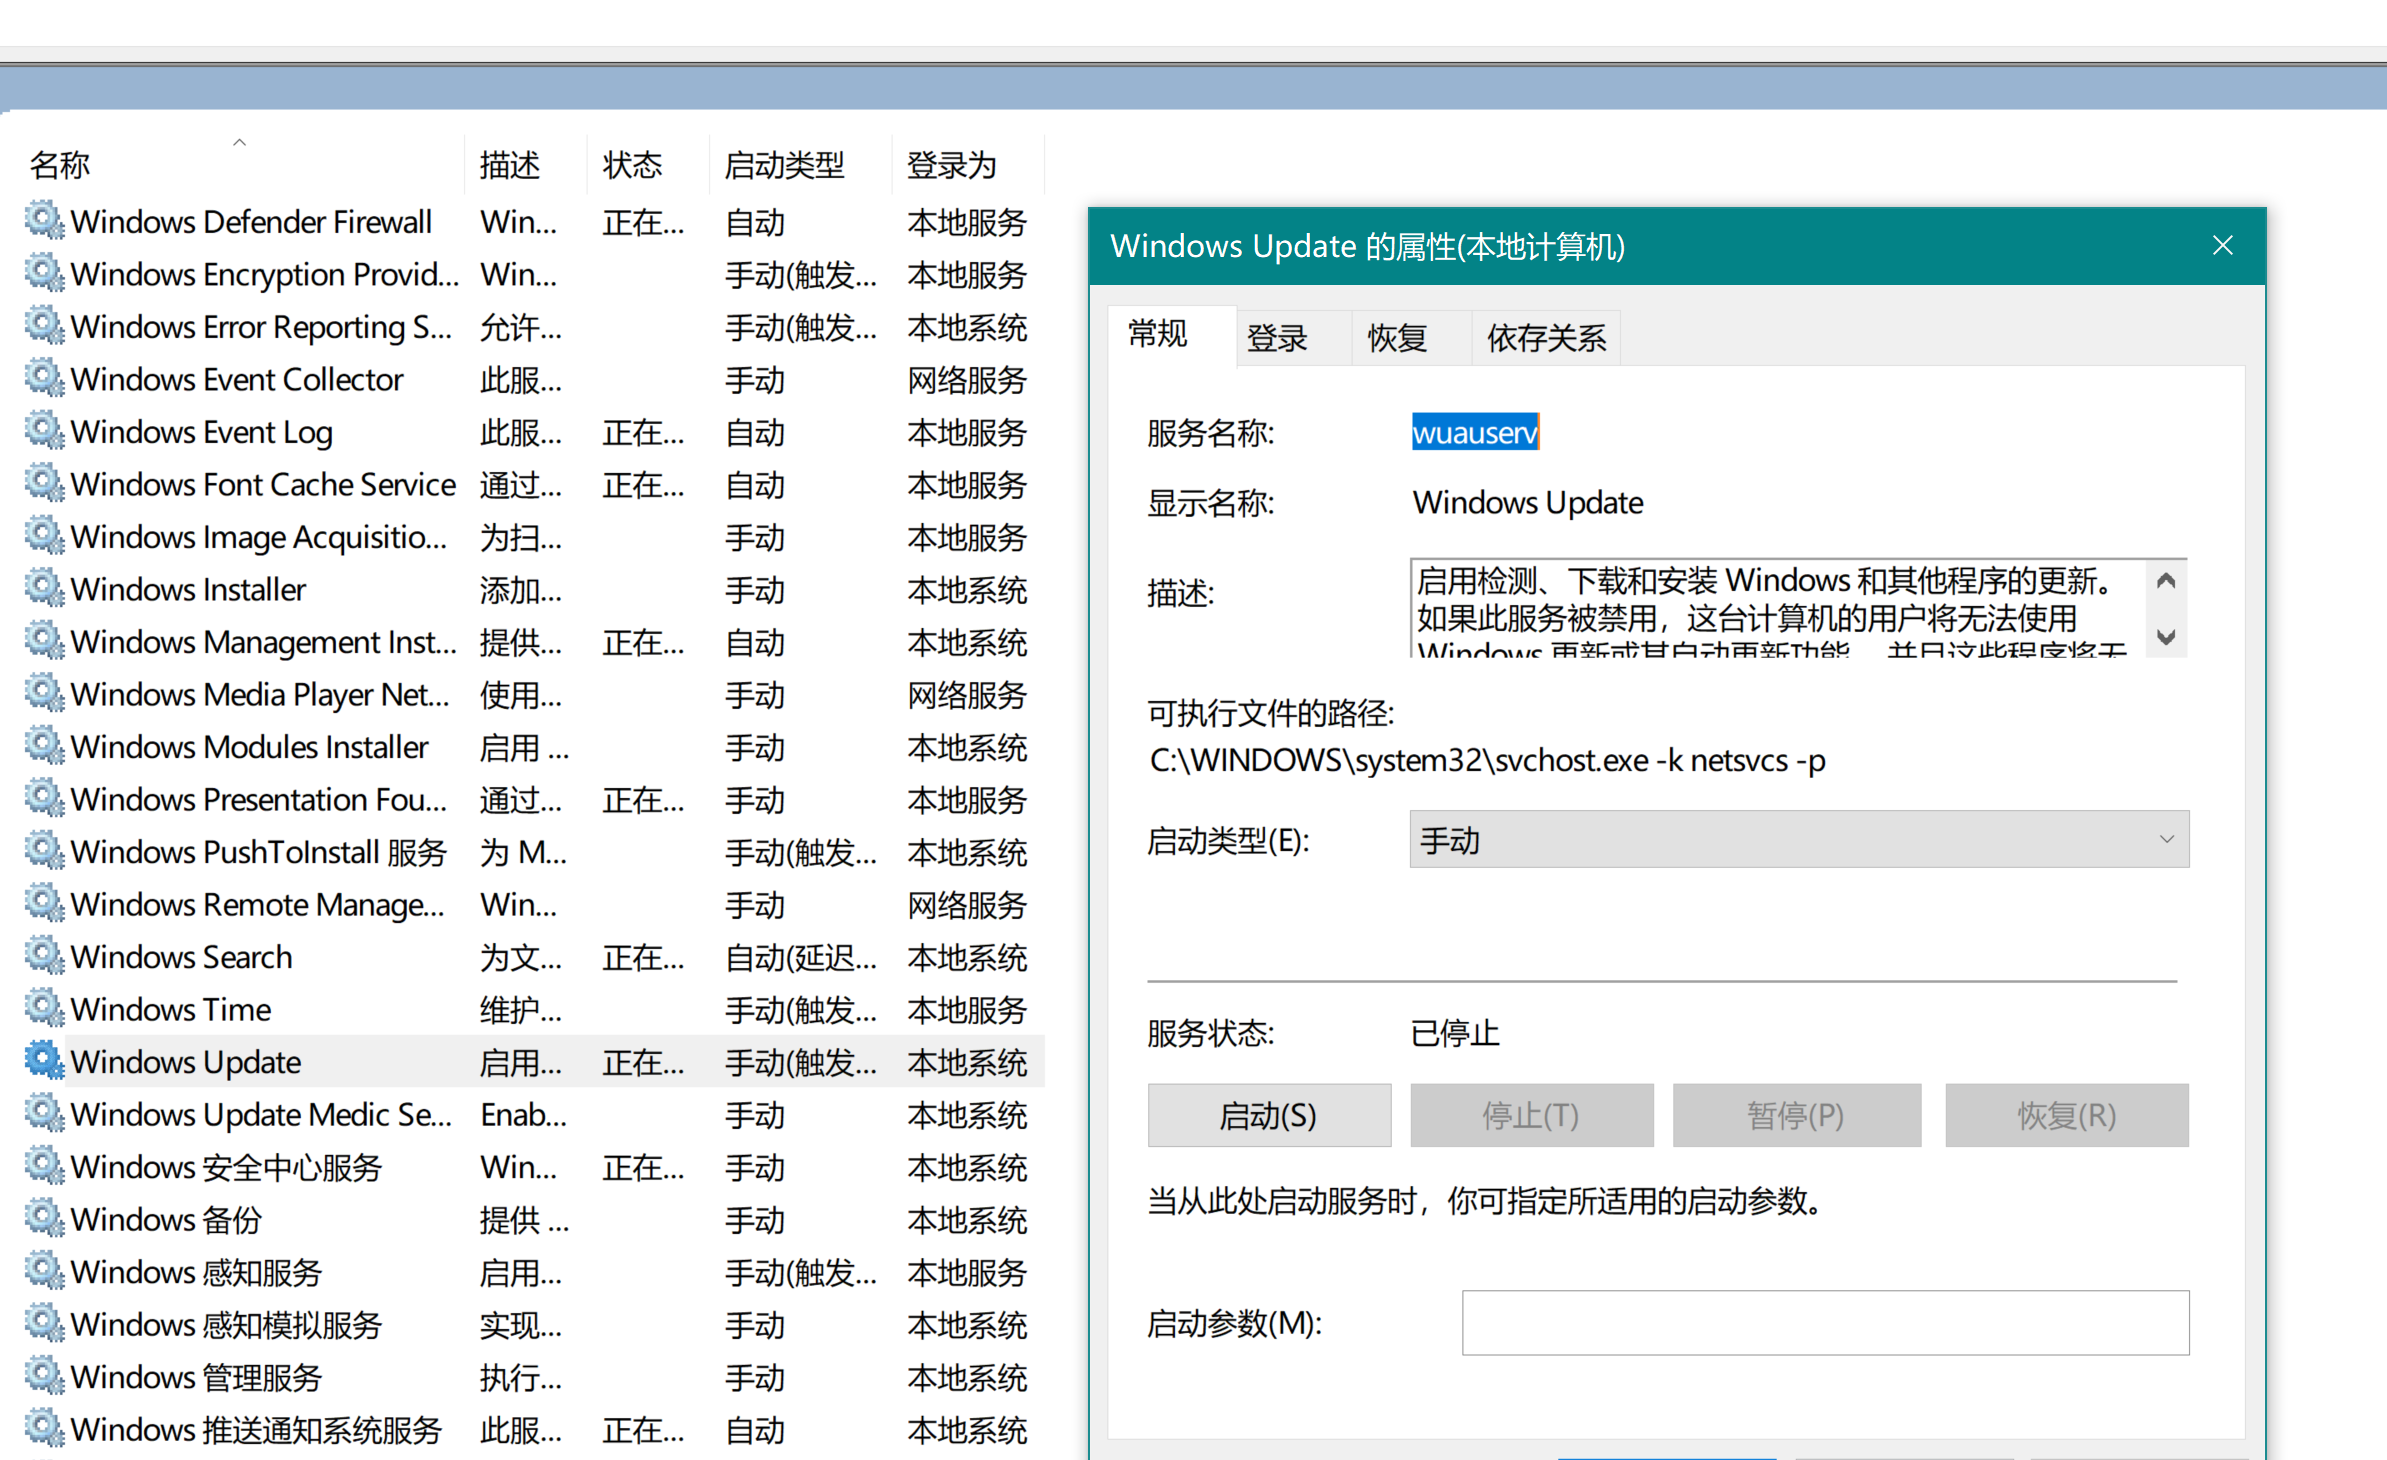Open the 启动类型 dropdown showing 手动
Screen dimensions: 2387x1460
point(1799,840)
